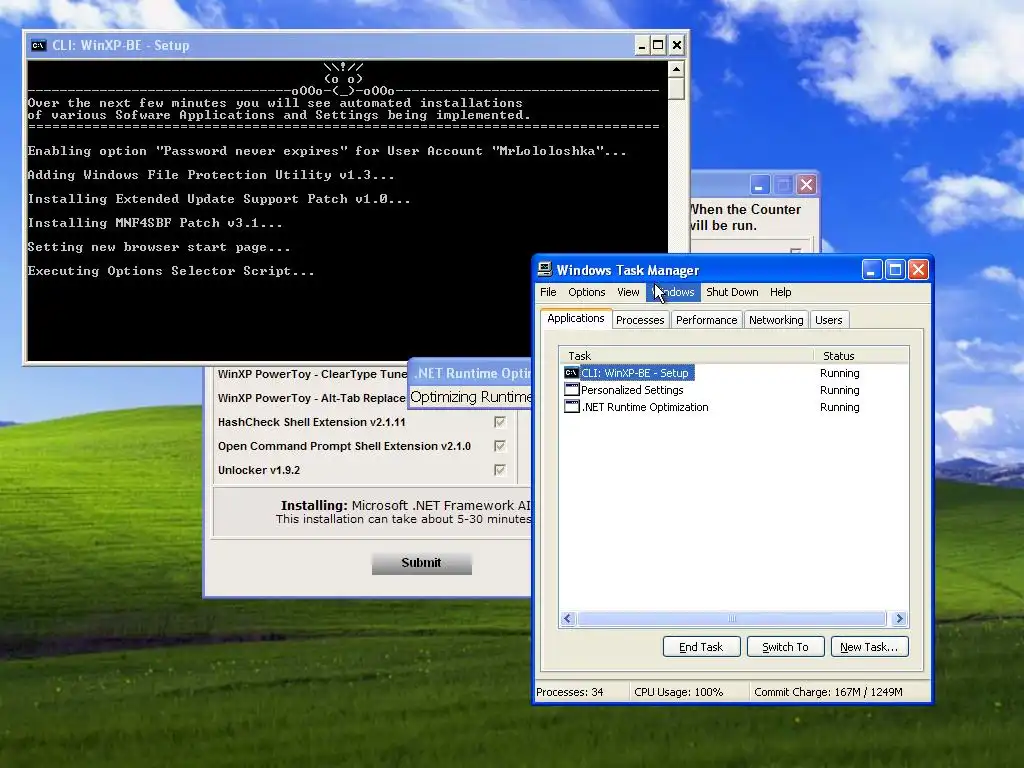Viewport: 1024px width, 768px height.
Task: Open the View menu in Task Manager
Action: [x=628, y=292]
